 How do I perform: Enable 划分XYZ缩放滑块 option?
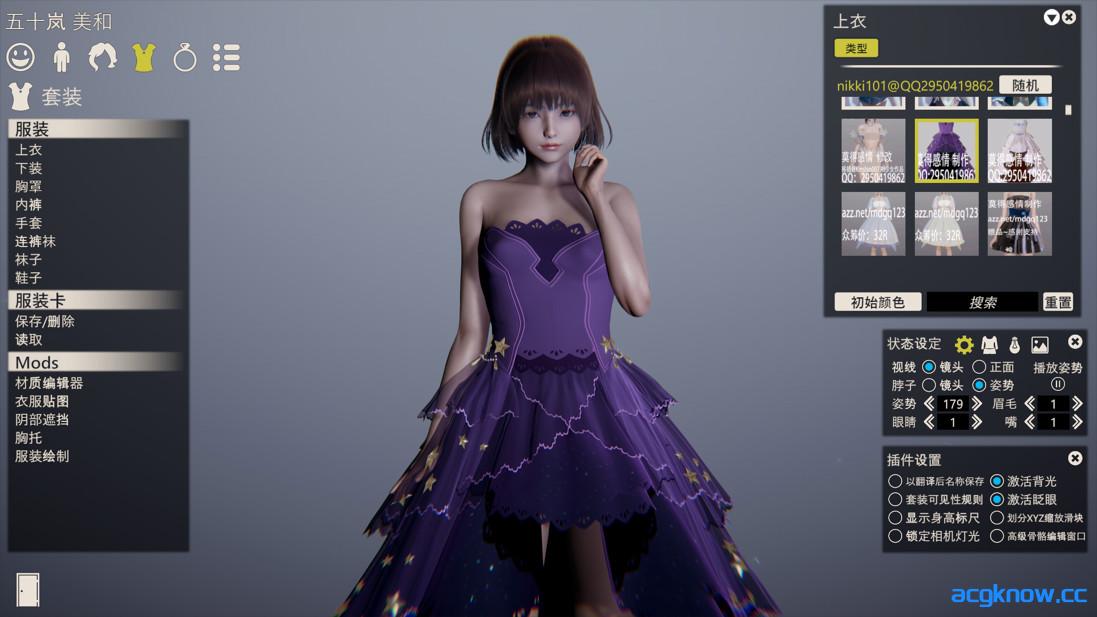pos(997,518)
